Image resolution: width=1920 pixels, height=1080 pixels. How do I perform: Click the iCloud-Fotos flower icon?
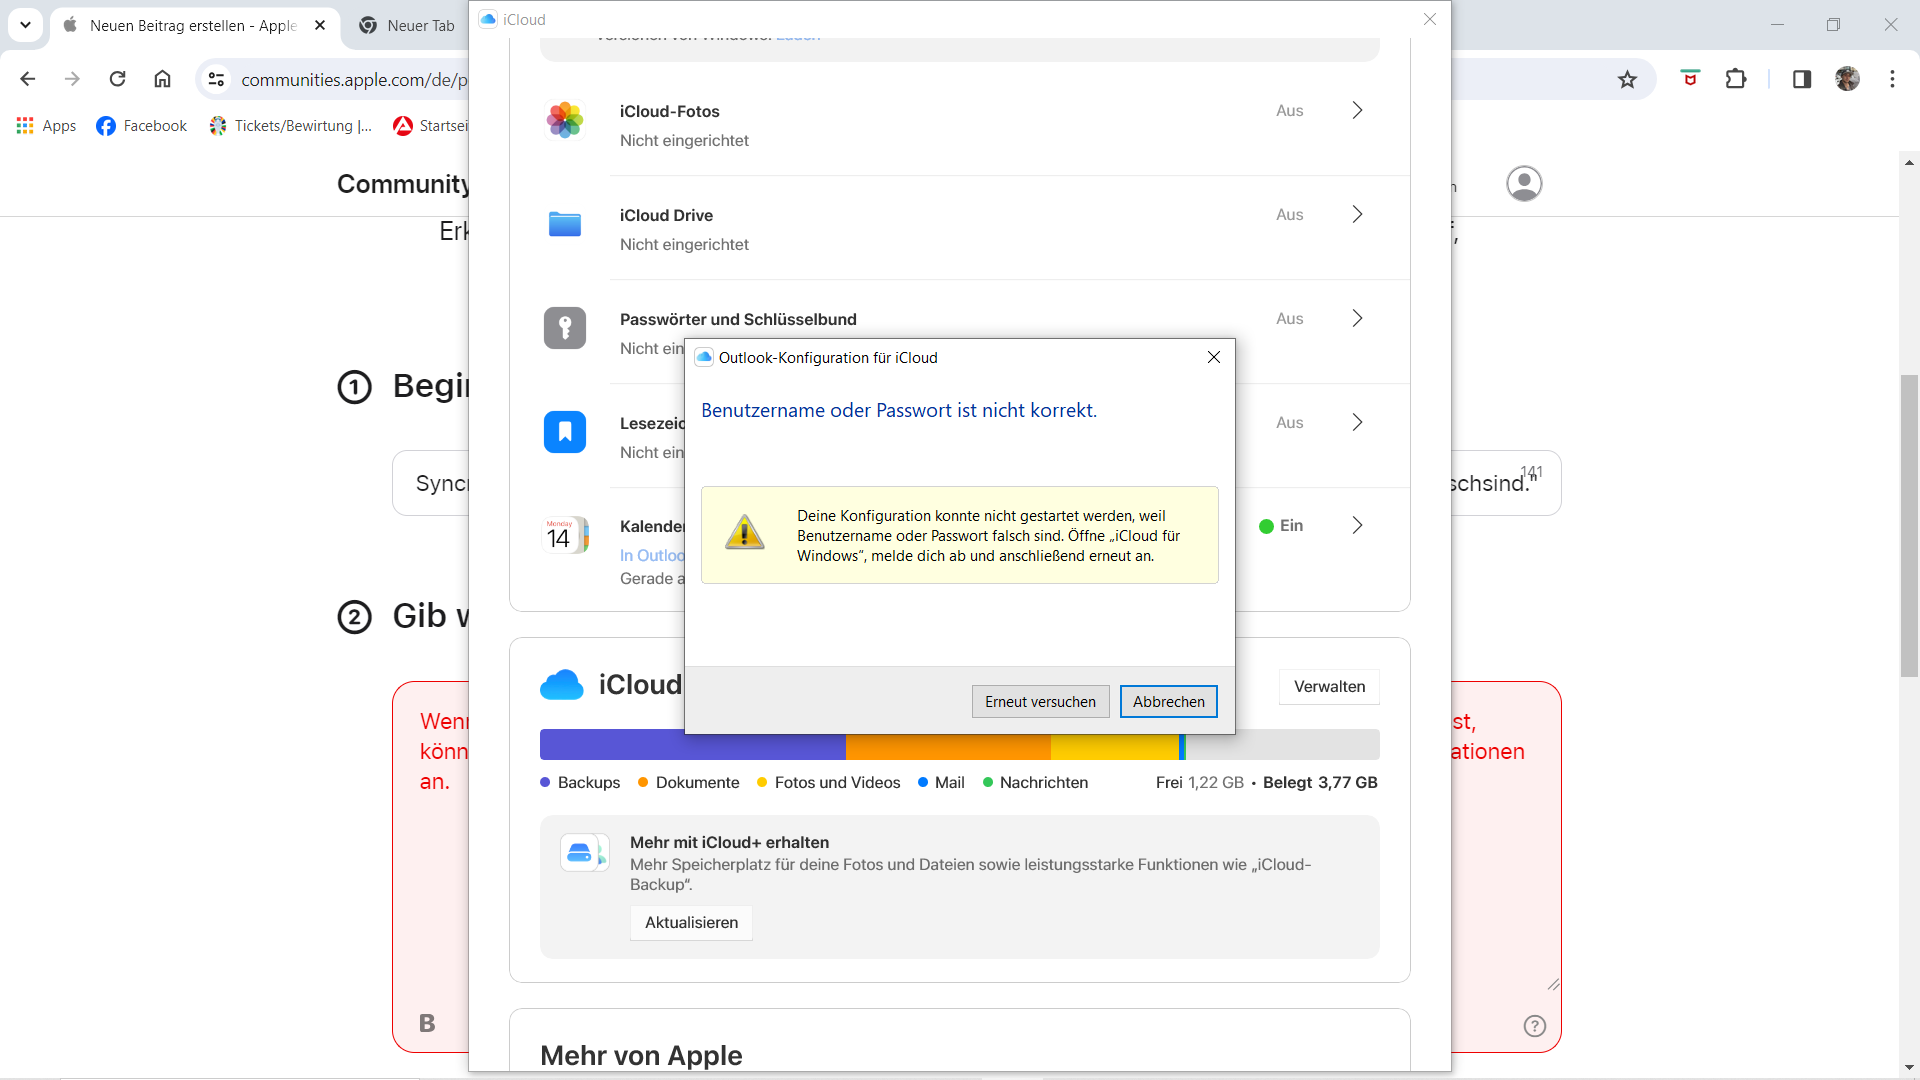(x=564, y=120)
